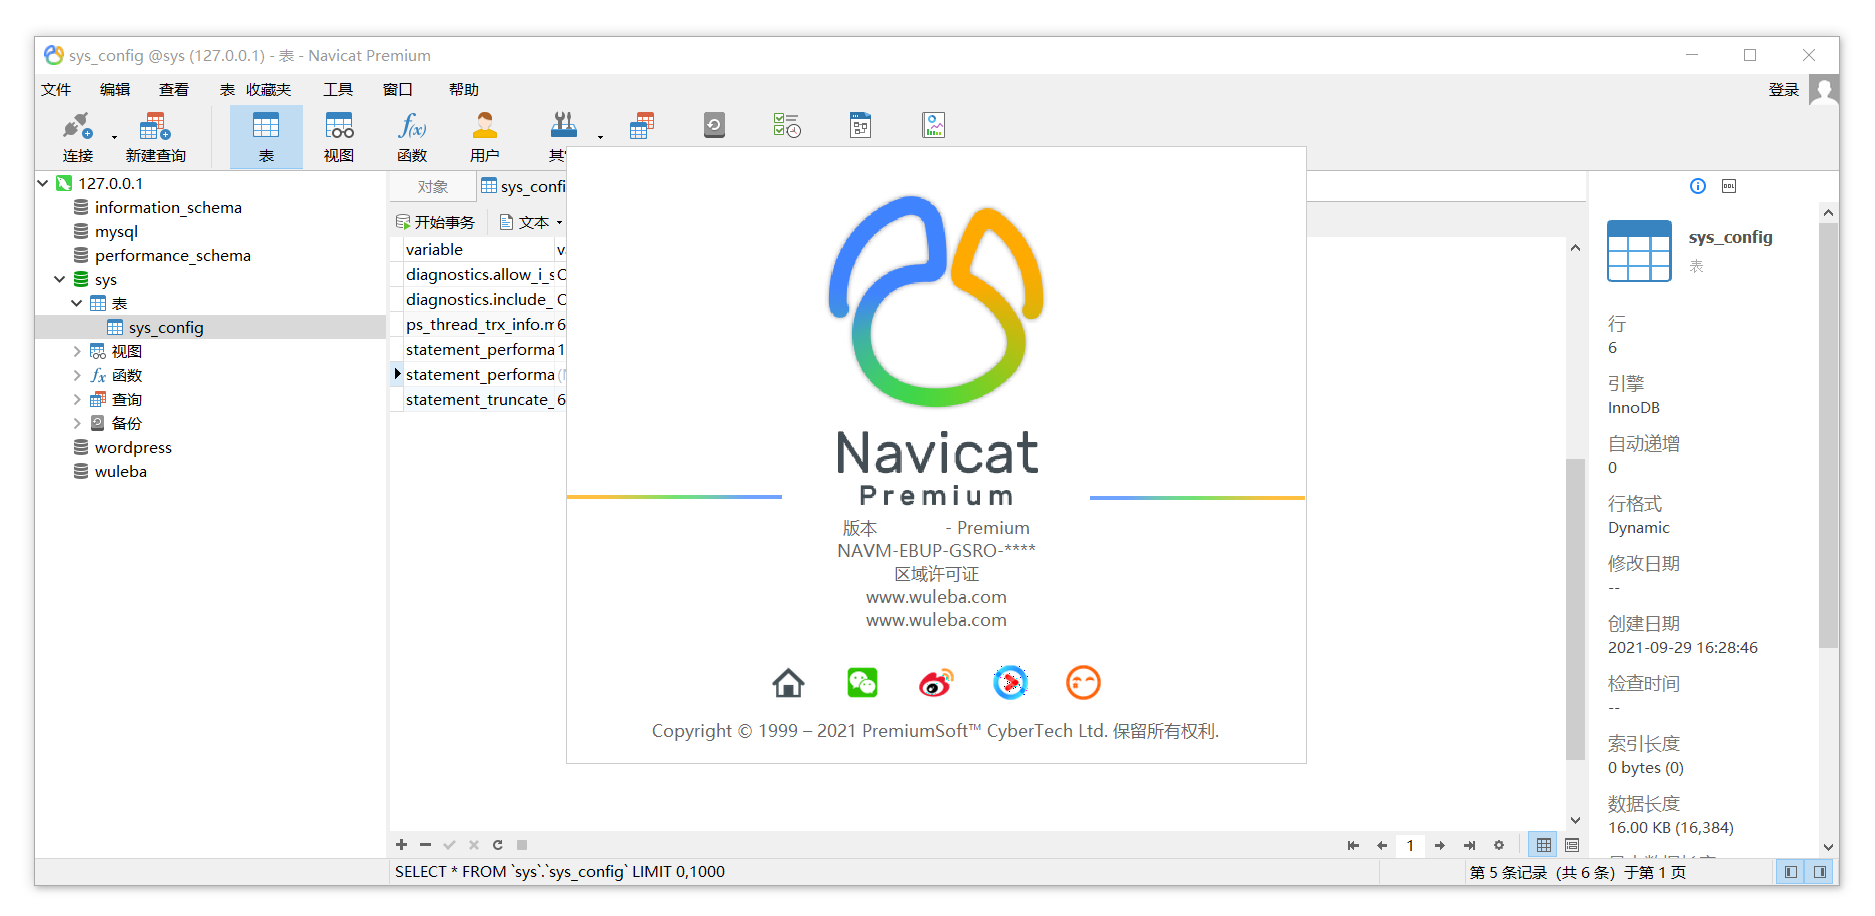Open the 文本 dropdown arrow
This screenshot has width=1875, height=916.
pyautogui.click(x=559, y=222)
